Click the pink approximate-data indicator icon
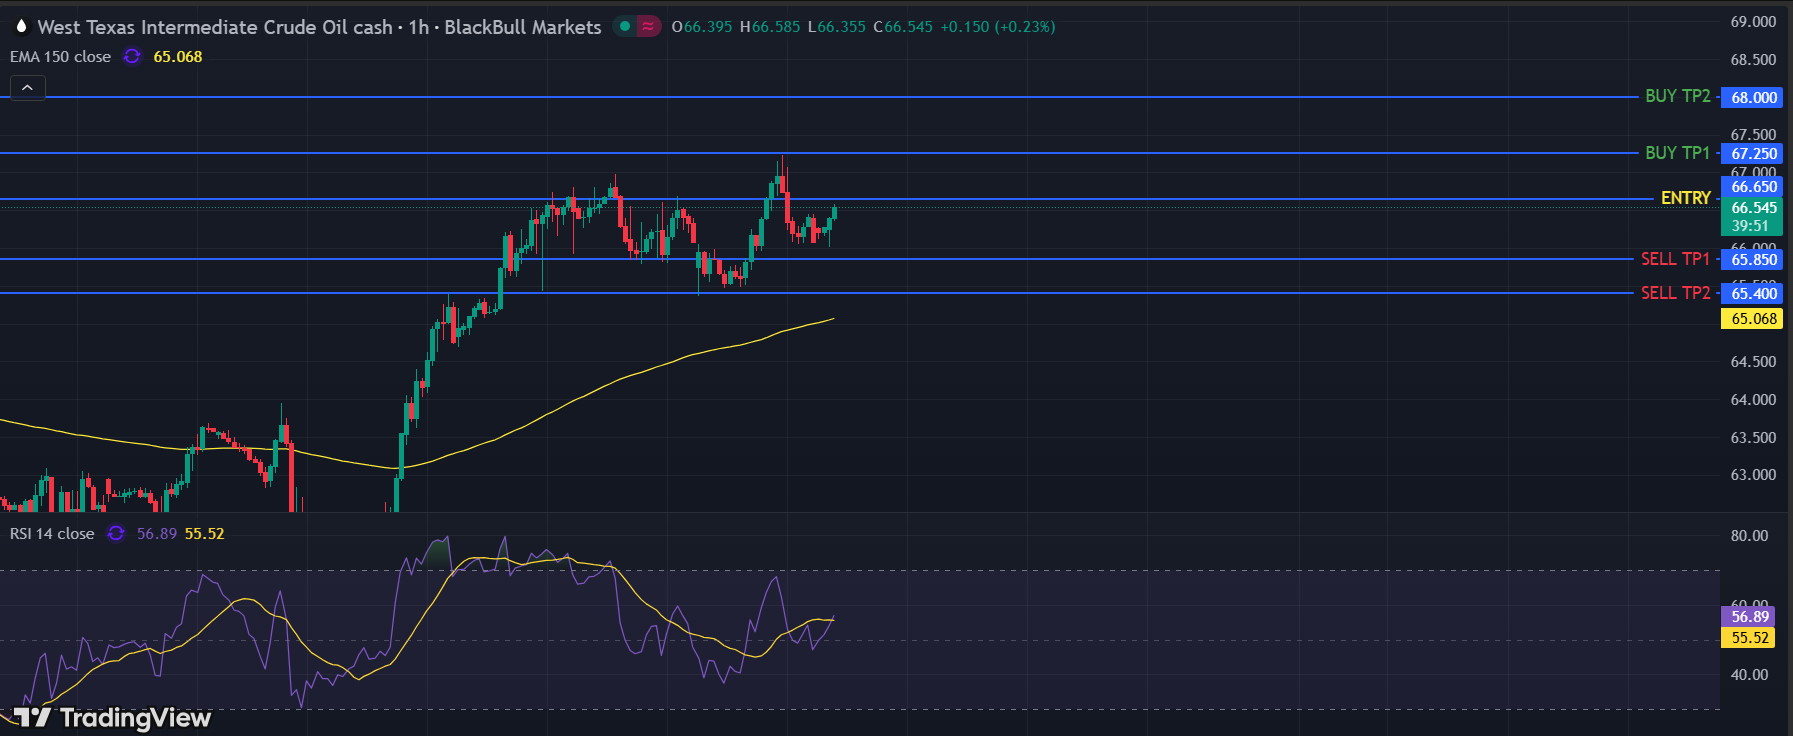 [649, 27]
